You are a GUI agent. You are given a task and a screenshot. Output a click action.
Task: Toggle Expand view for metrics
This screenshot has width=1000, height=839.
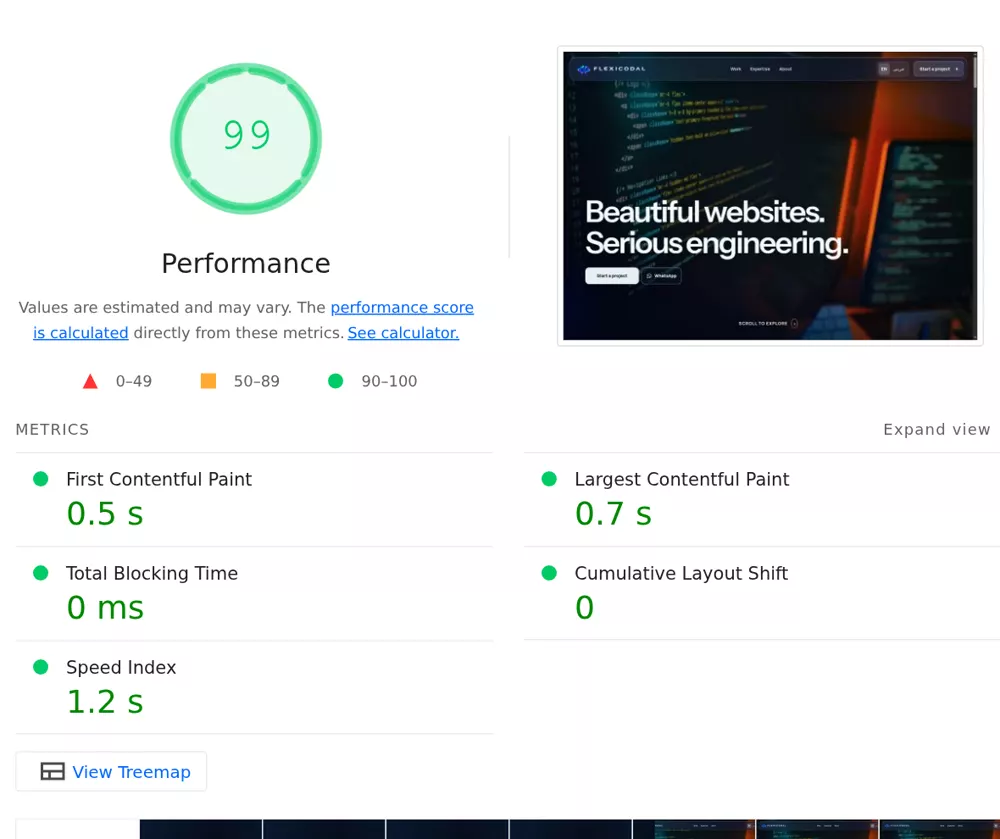pos(936,430)
